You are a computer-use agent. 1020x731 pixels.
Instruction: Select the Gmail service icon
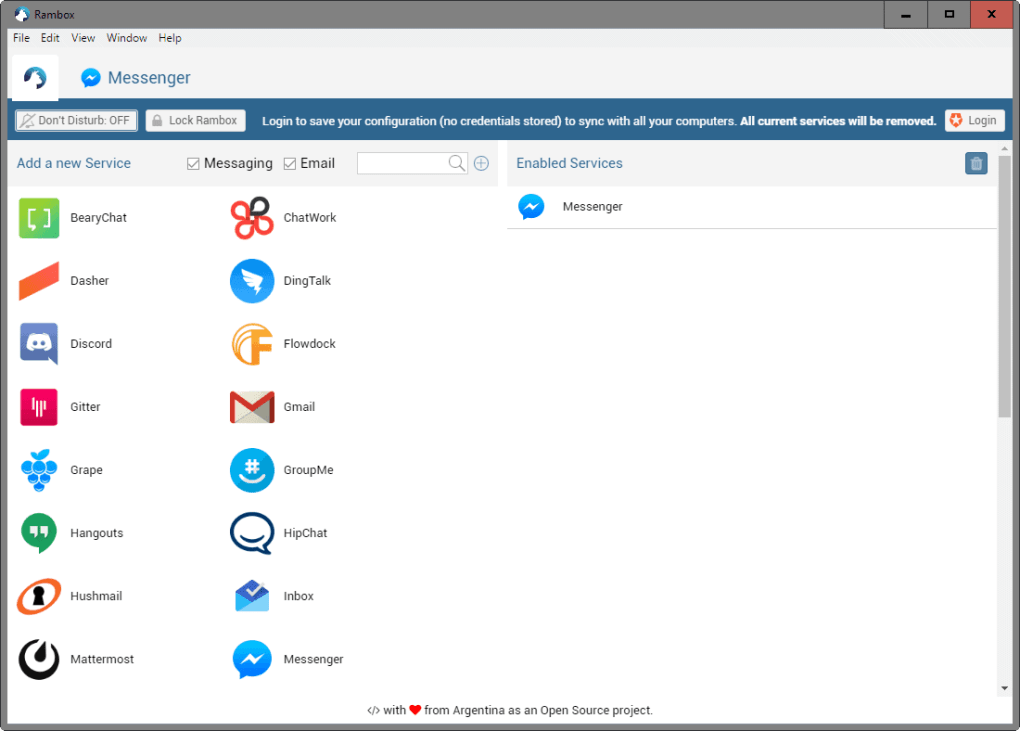pos(252,407)
